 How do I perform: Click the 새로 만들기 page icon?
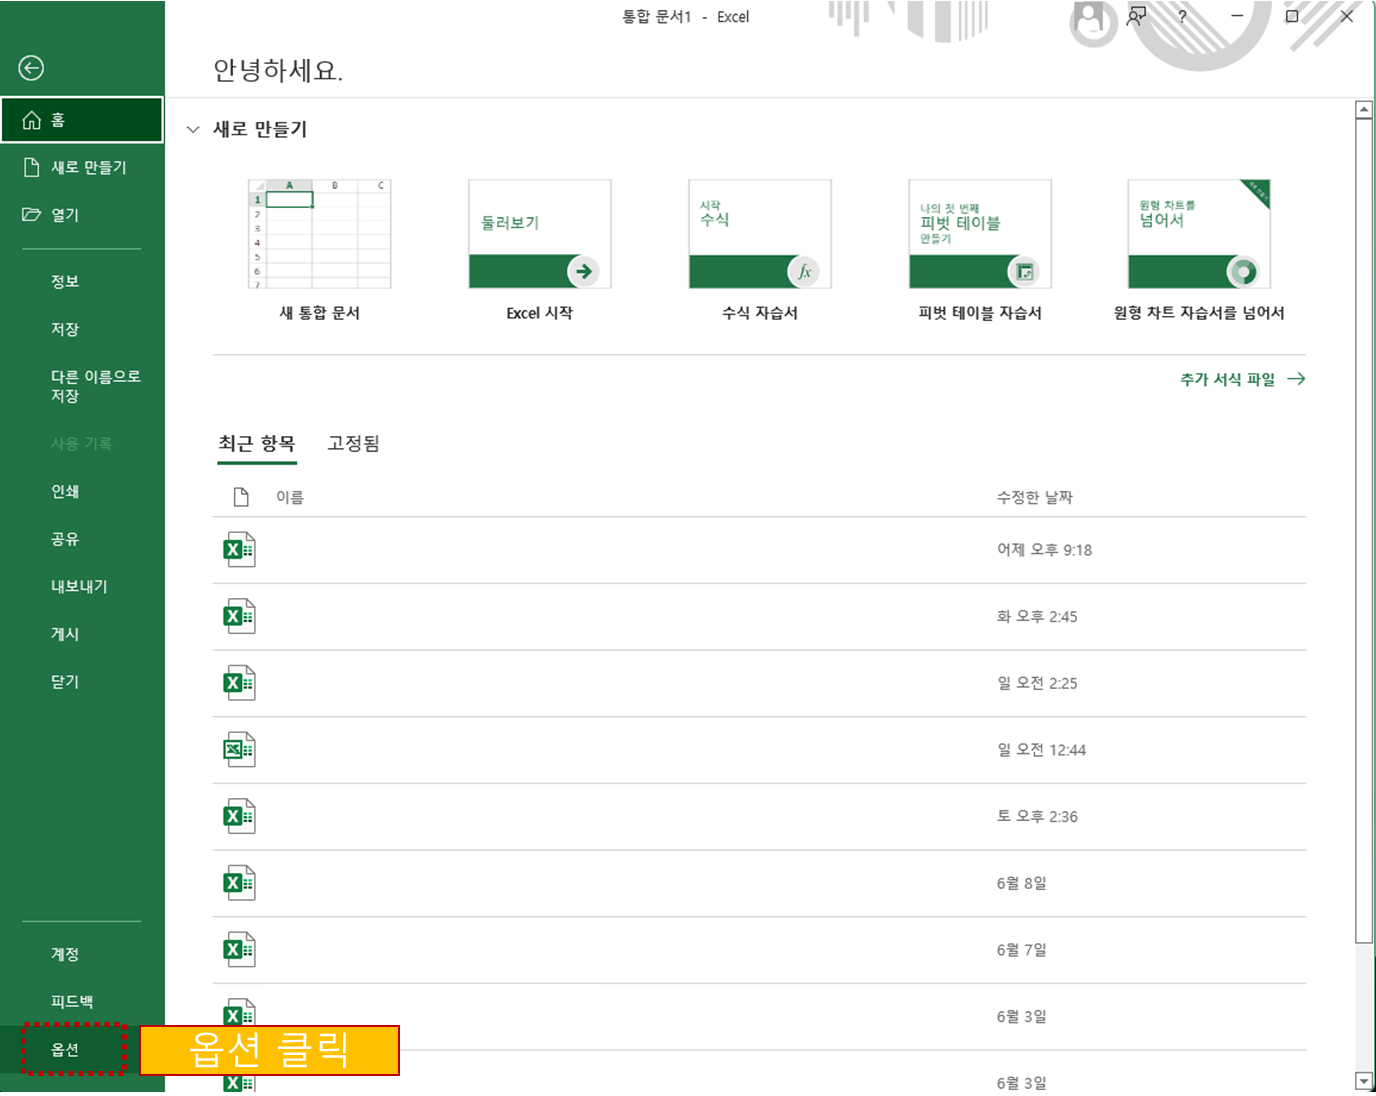tap(30, 167)
